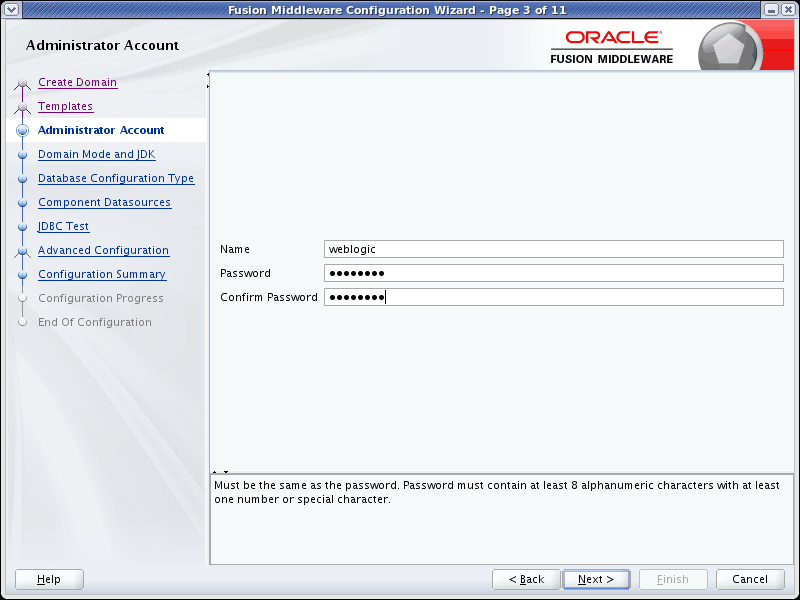Click the Name field label

(235, 249)
